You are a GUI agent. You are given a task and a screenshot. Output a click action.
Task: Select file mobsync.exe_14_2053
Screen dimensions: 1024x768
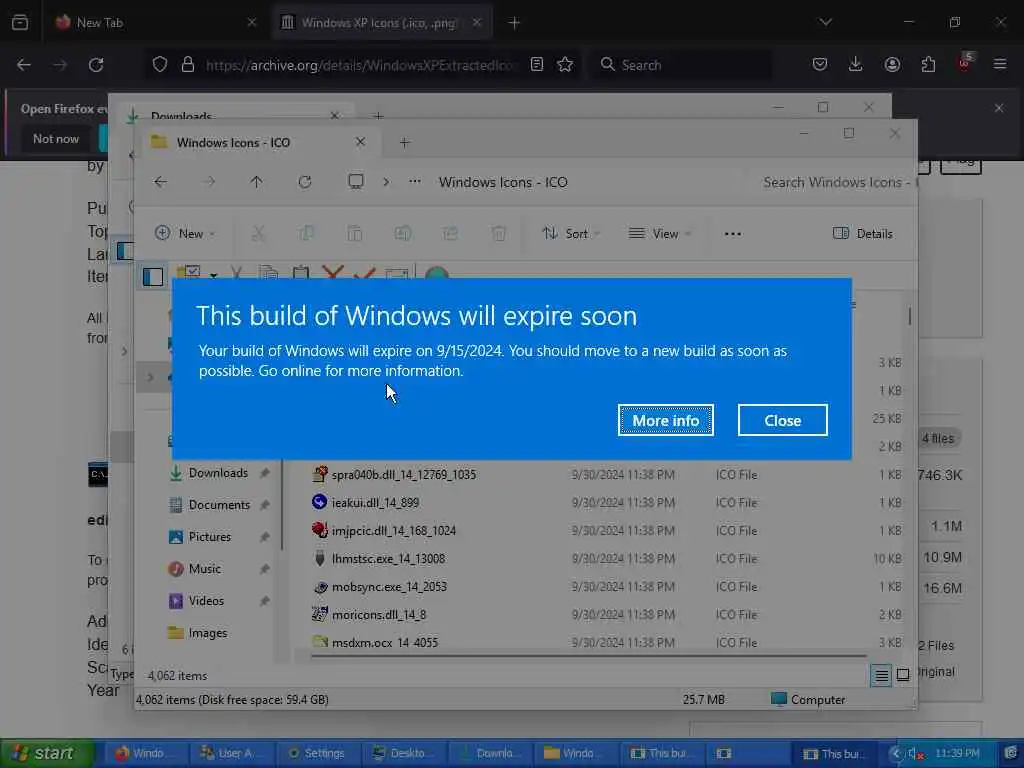pyautogui.click(x=389, y=586)
